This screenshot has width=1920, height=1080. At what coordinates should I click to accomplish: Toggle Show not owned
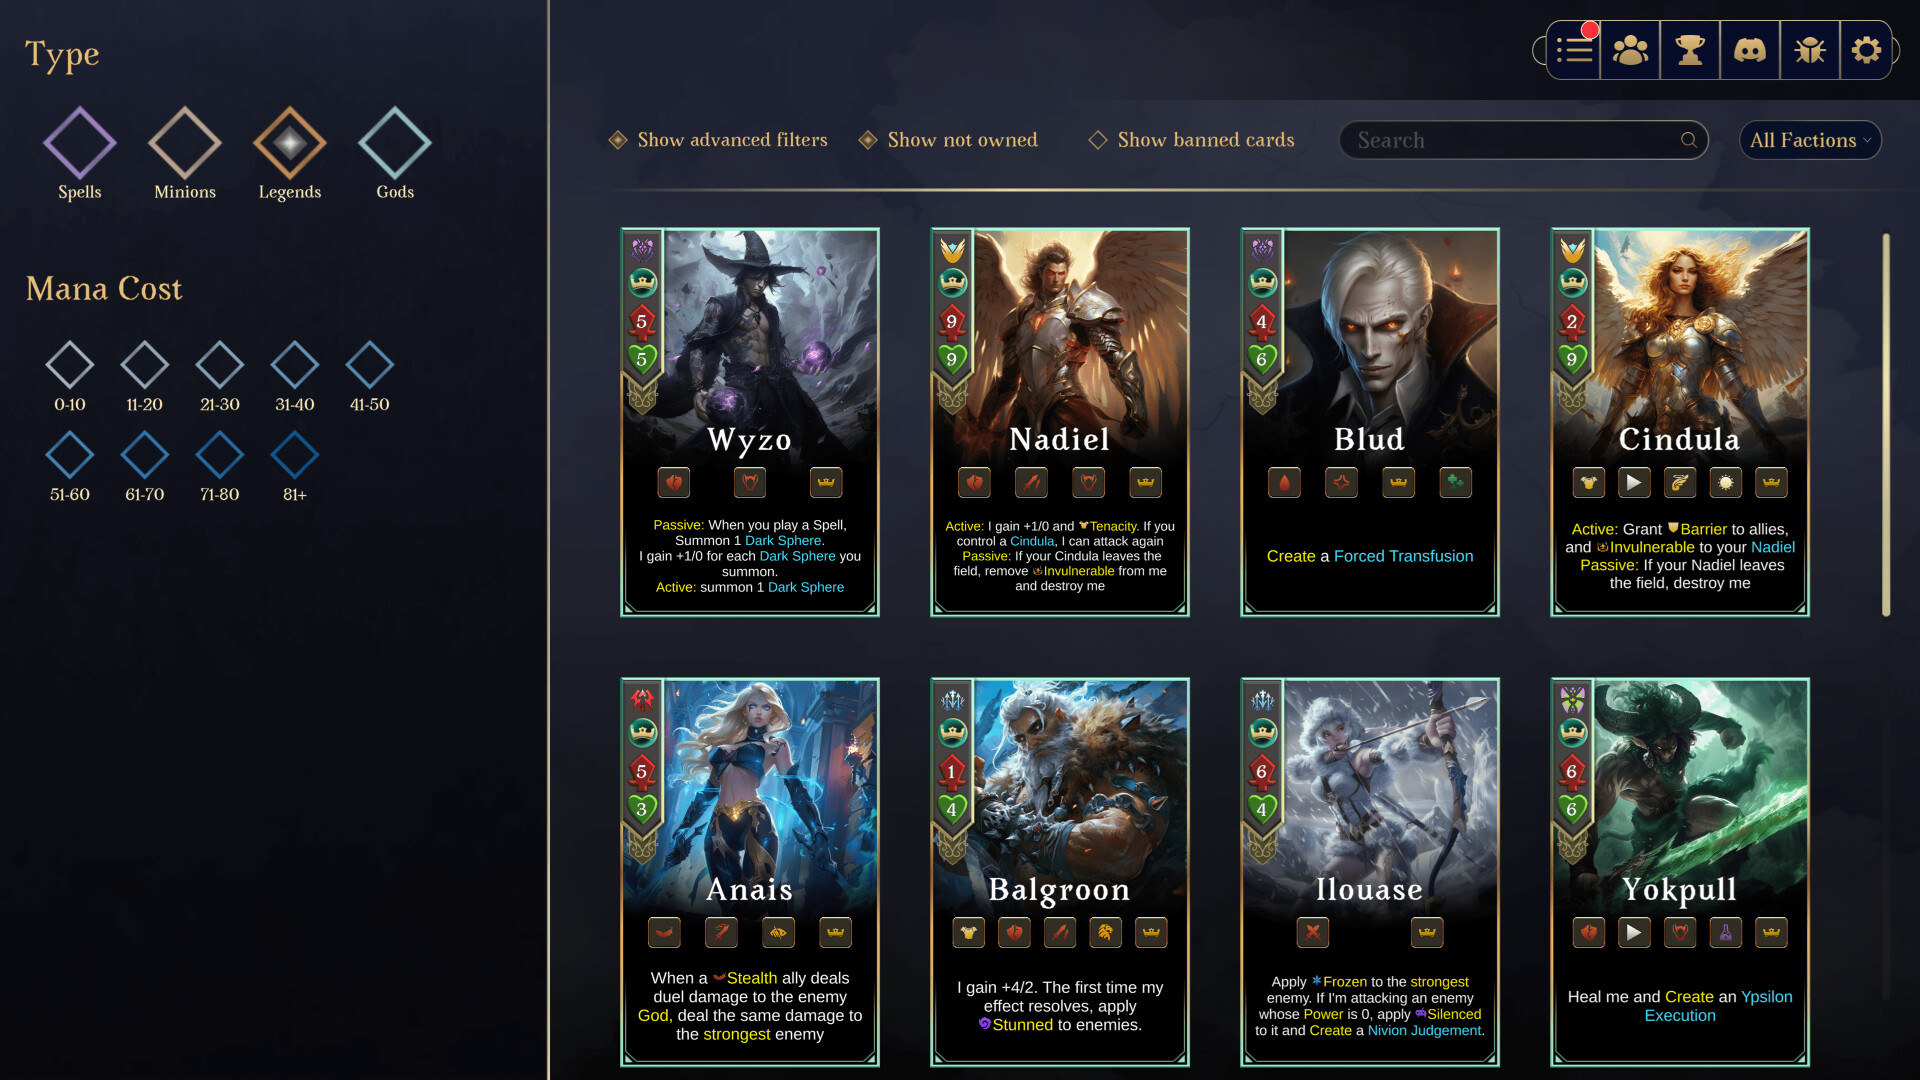(x=948, y=140)
